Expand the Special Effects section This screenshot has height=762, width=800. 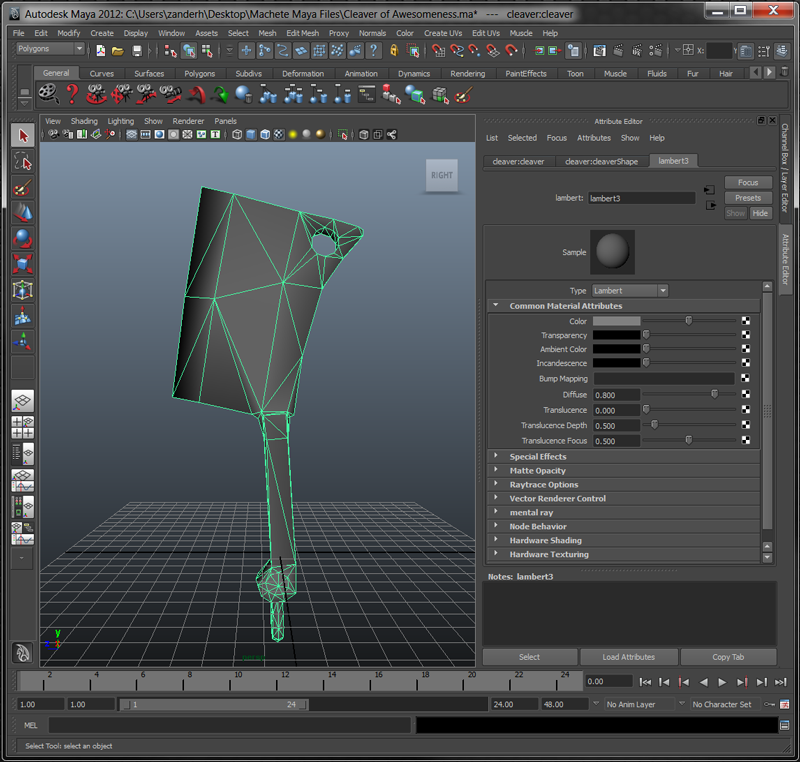(x=538, y=457)
